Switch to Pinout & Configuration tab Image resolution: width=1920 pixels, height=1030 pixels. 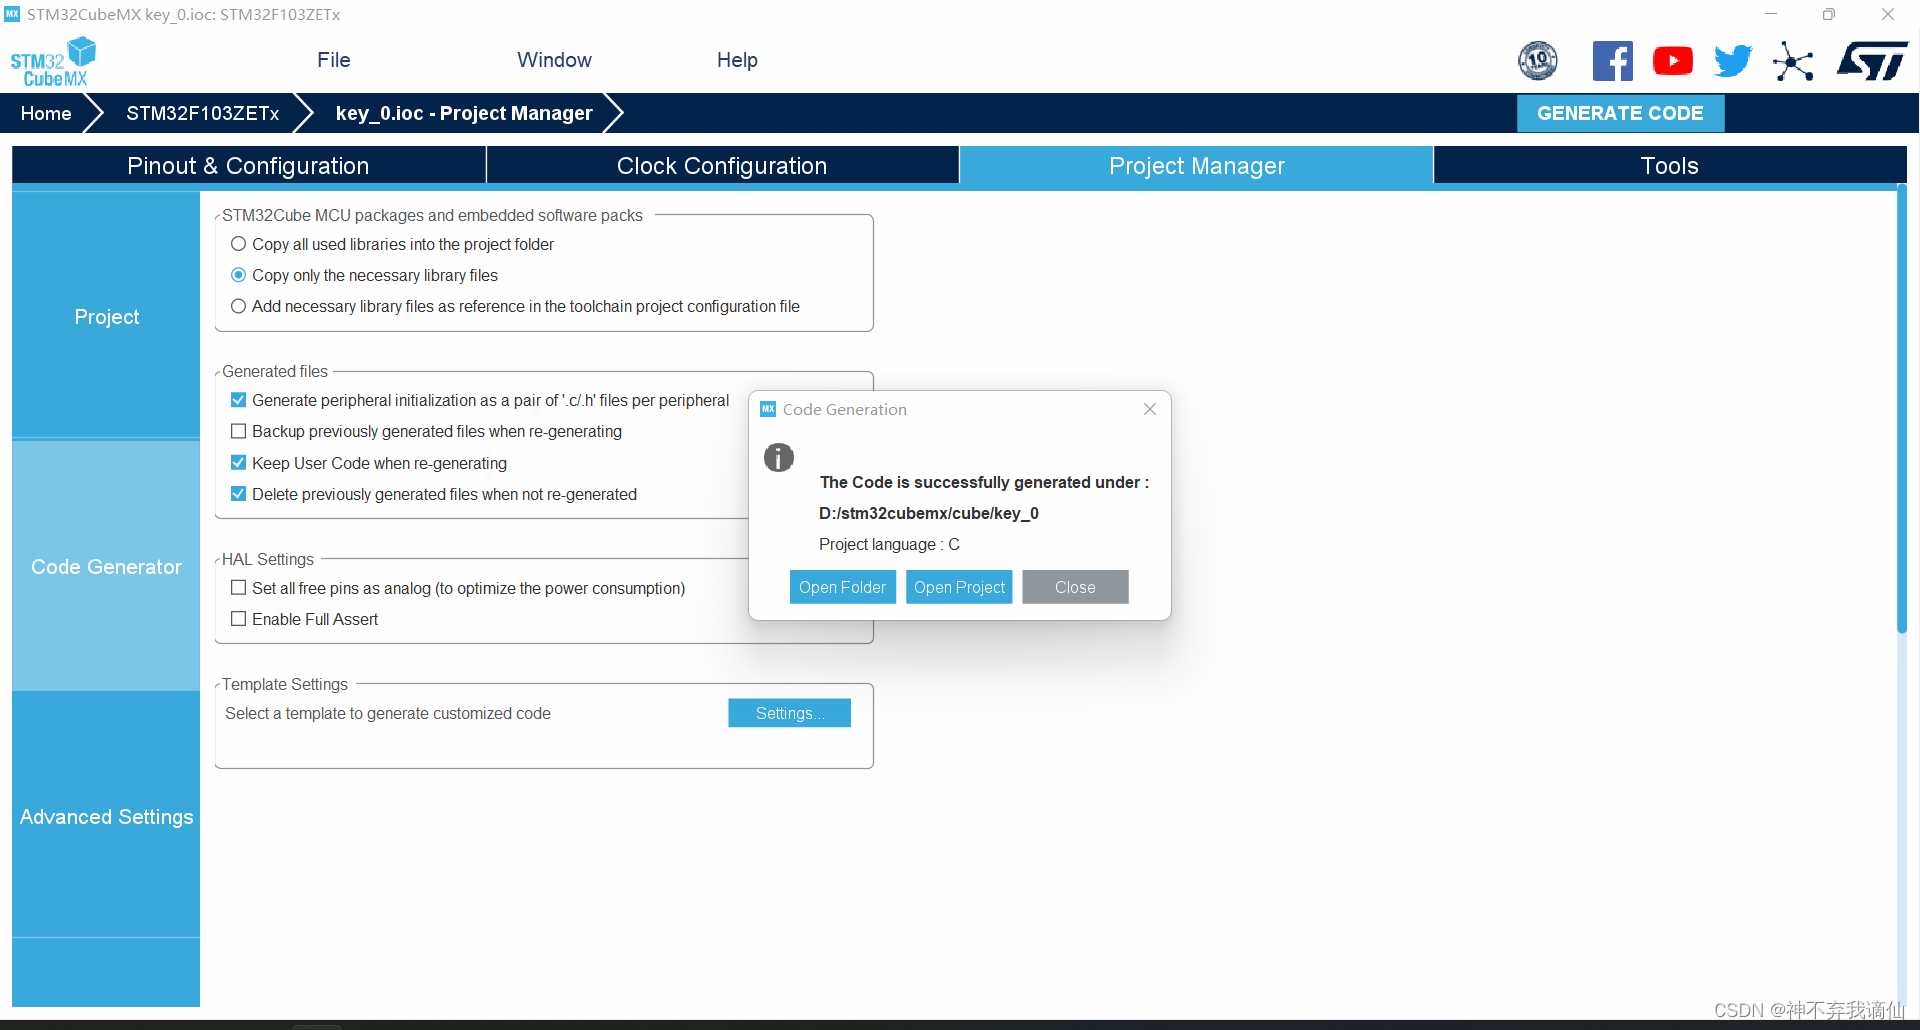tap(248, 166)
